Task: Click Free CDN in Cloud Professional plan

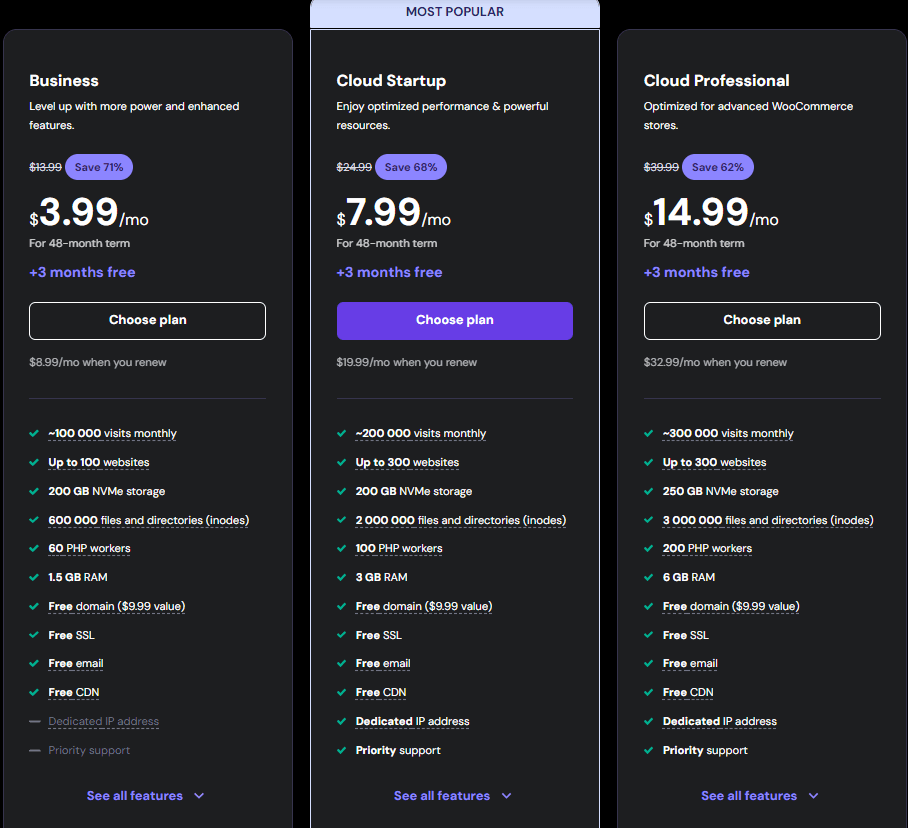Action: (x=688, y=693)
